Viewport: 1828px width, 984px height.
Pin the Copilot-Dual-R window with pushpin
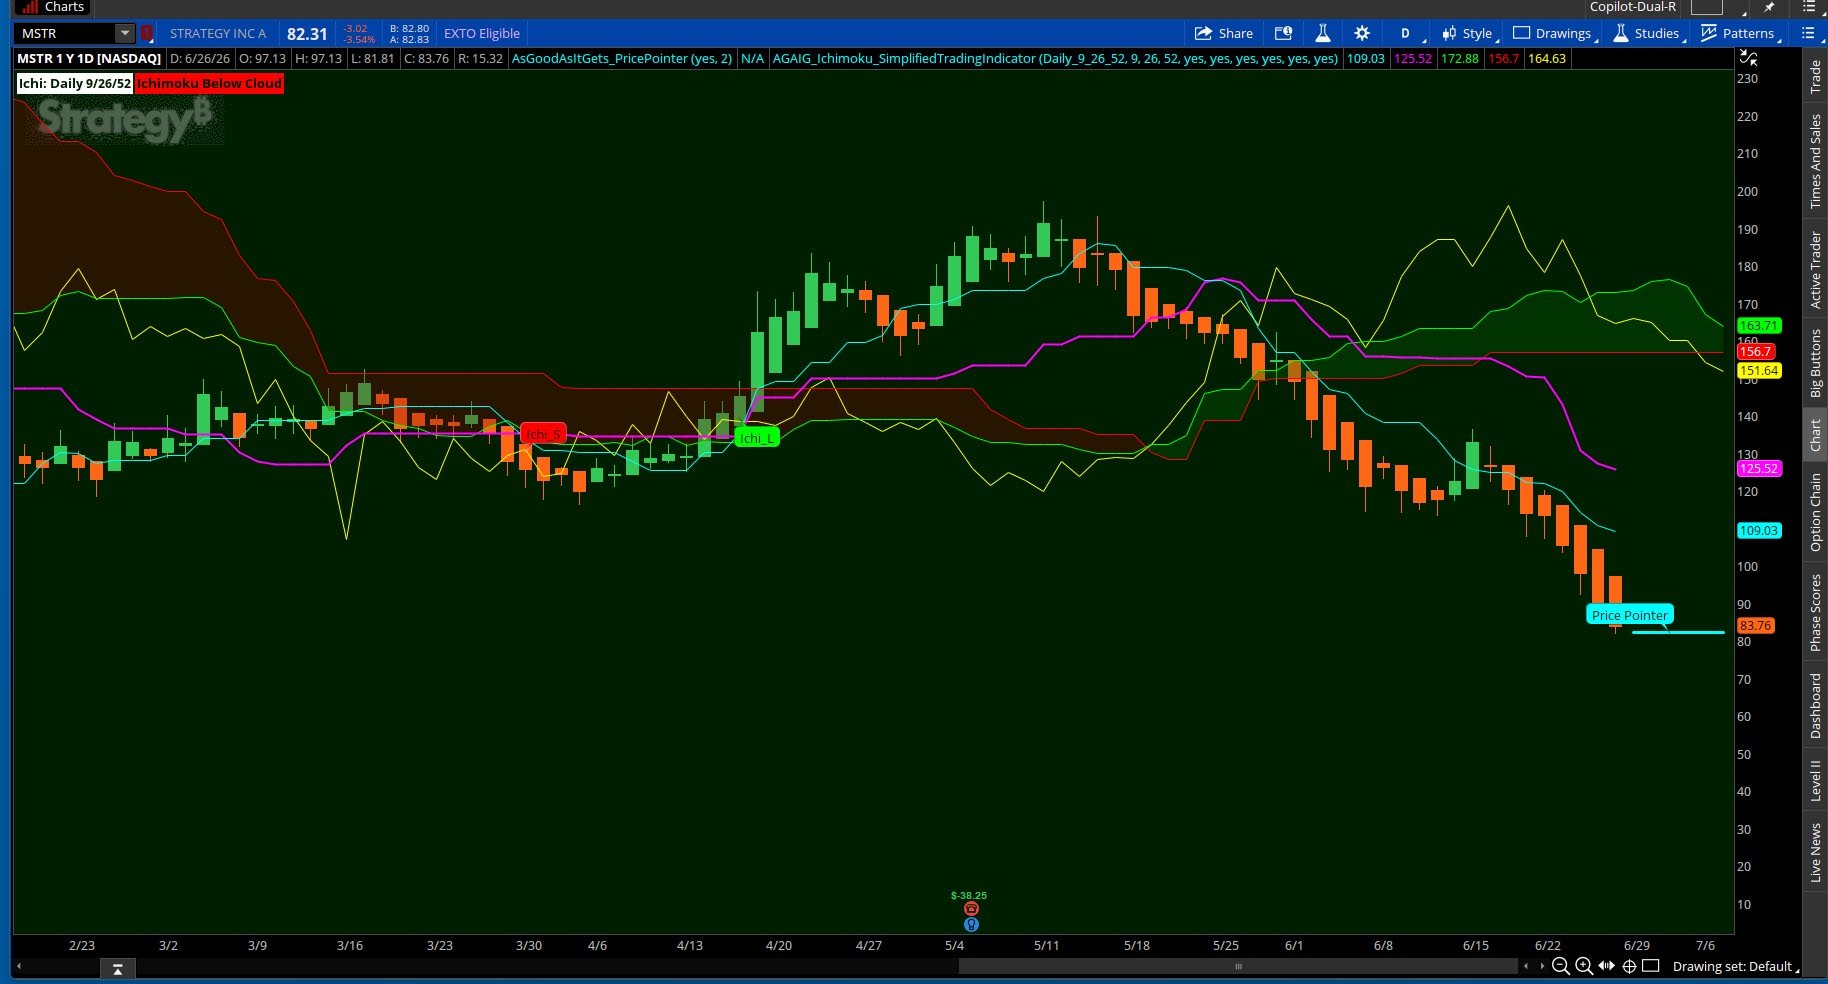click(1769, 7)
